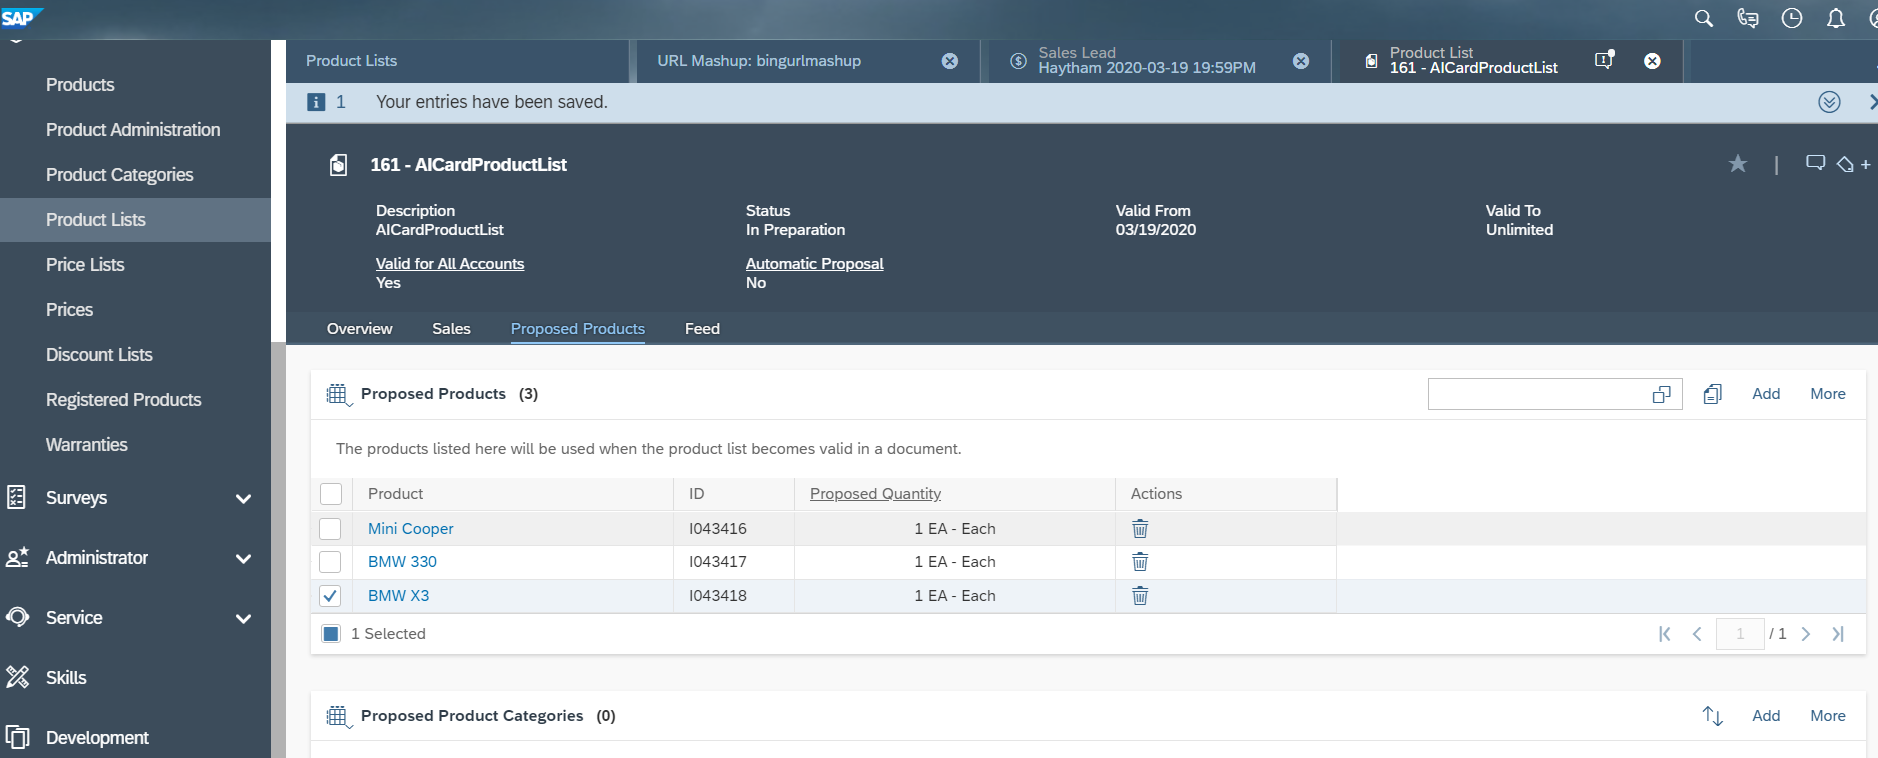This screenshot has height=758, width=1878.
Task: Click the page number input field
Action: point(1740,634)
